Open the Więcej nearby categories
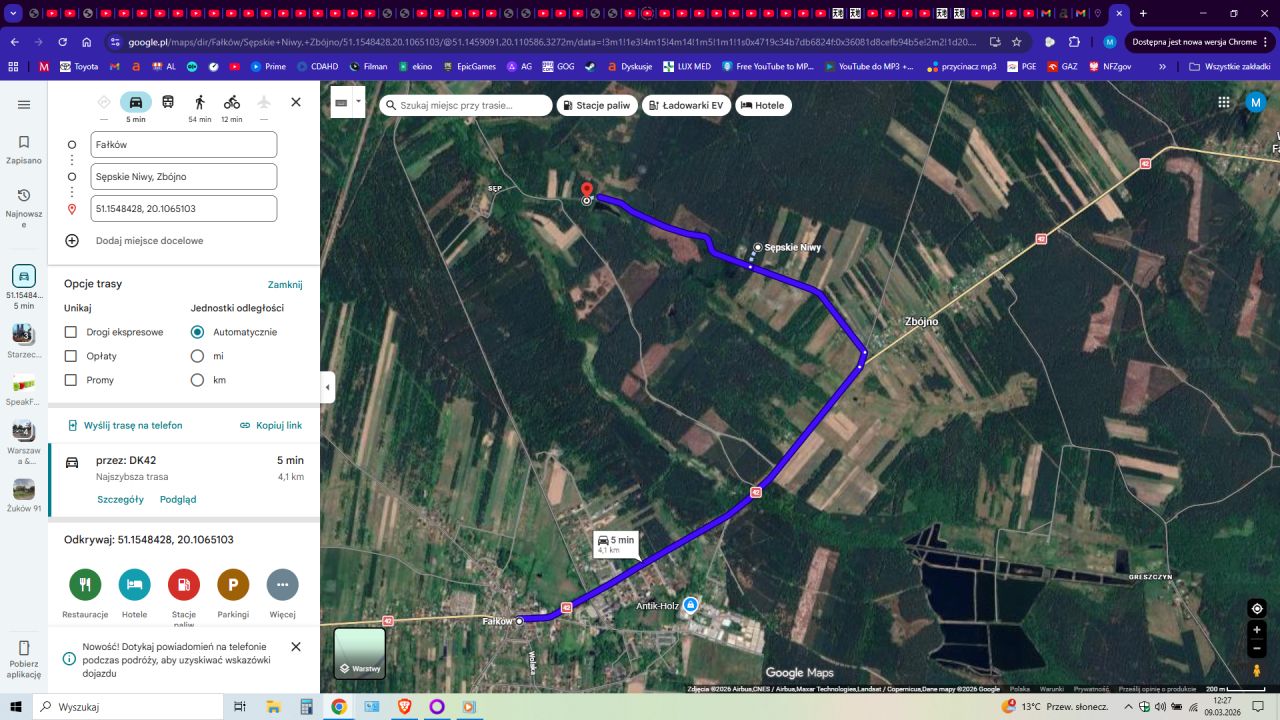 pos(282,585)
